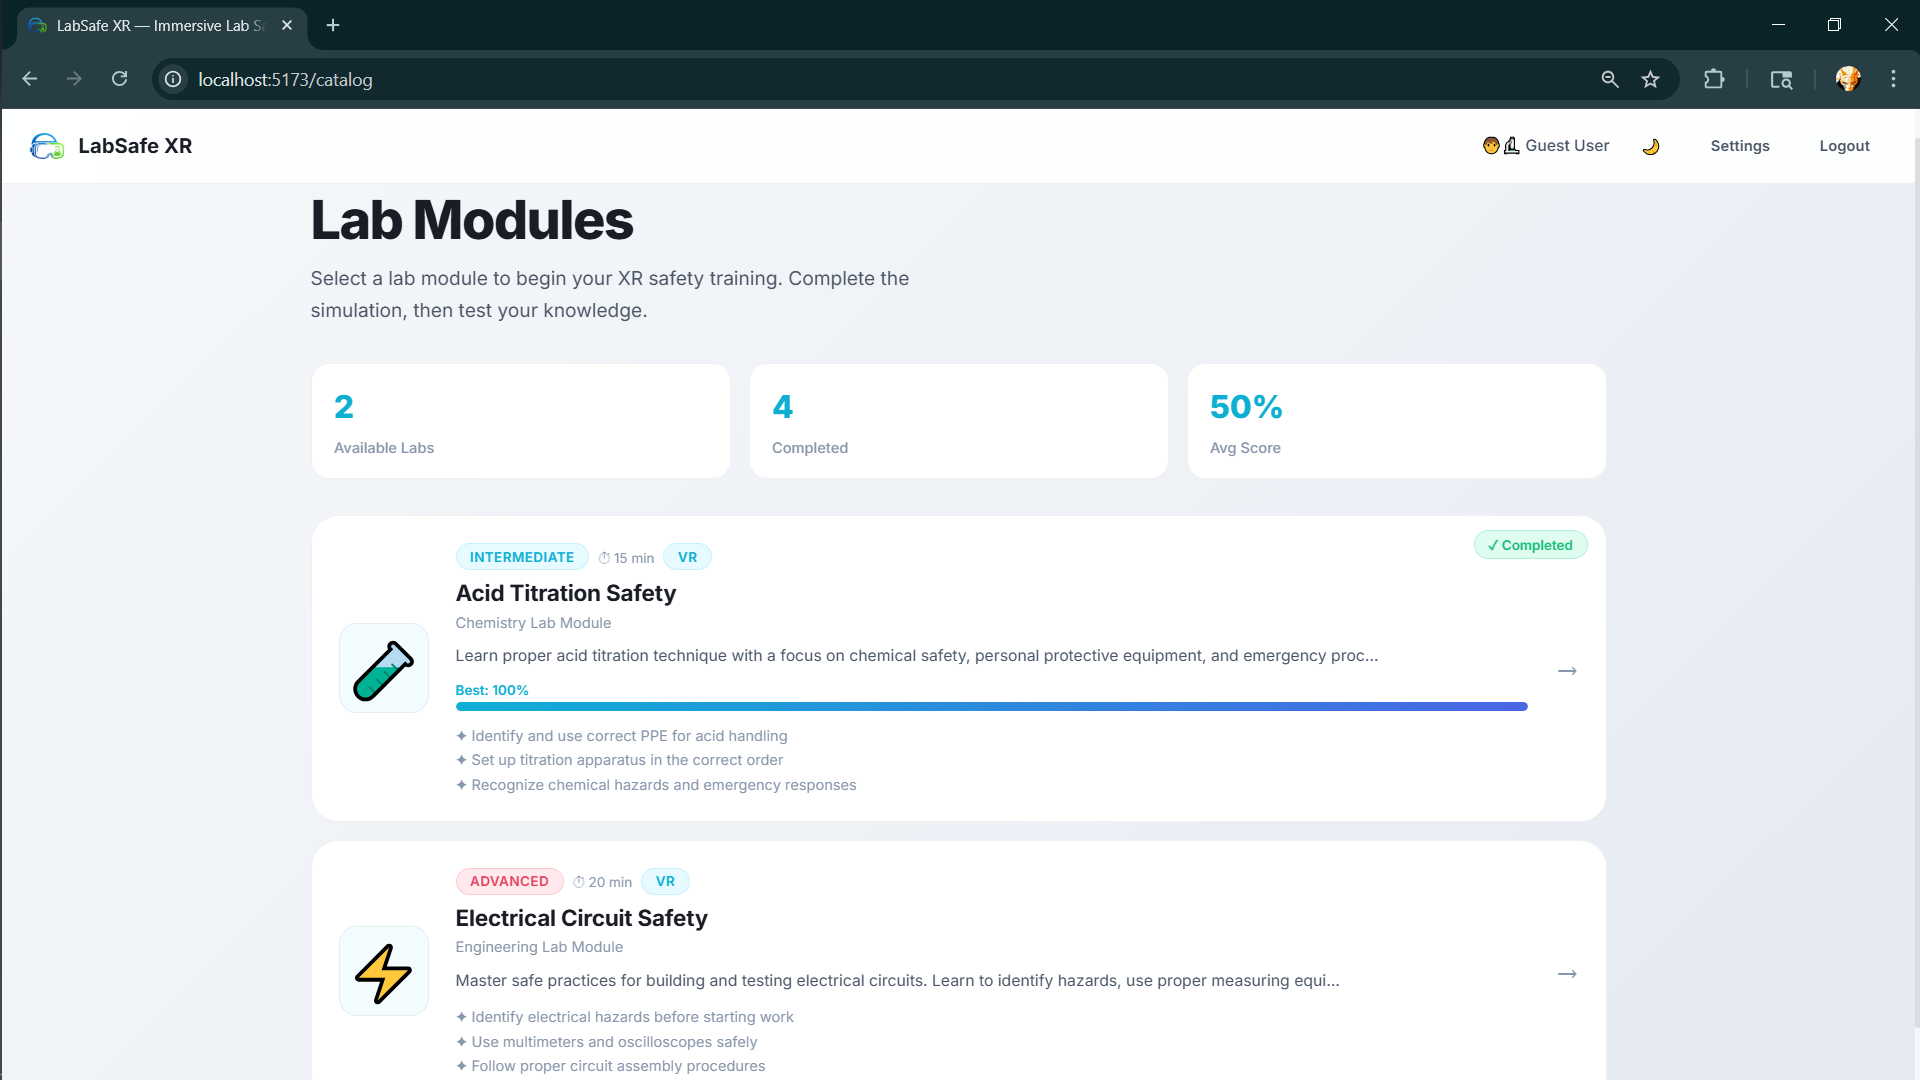Click the Completed badge on Acid Titration
Viewport: 1920px width, 1080px height.
pos(1530,545)
